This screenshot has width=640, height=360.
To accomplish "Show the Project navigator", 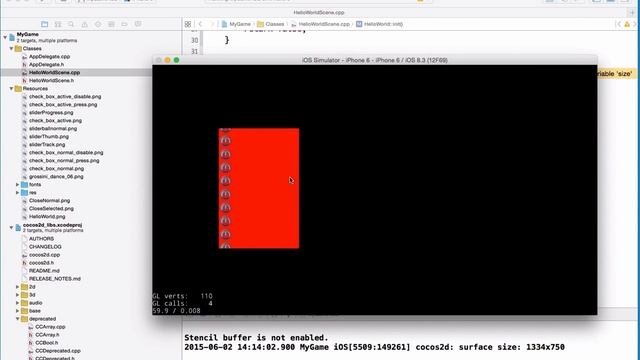I will (x=44, y=24).
